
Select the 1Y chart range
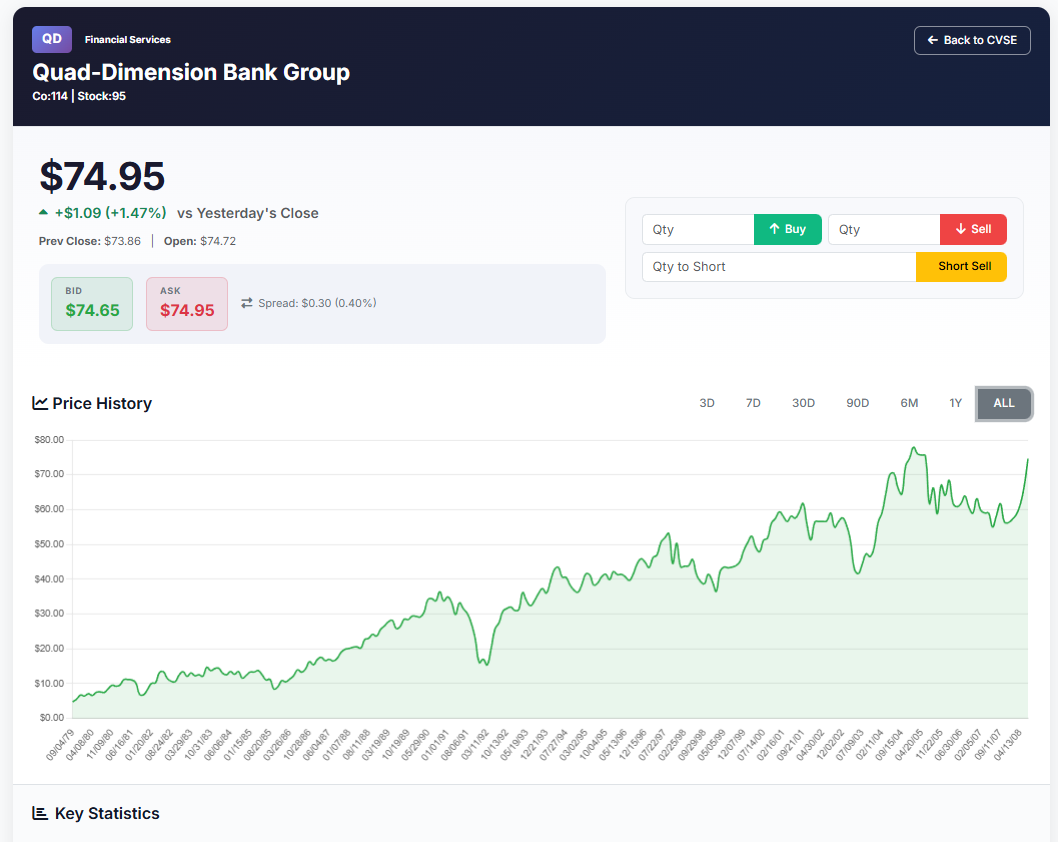[955, 403]
